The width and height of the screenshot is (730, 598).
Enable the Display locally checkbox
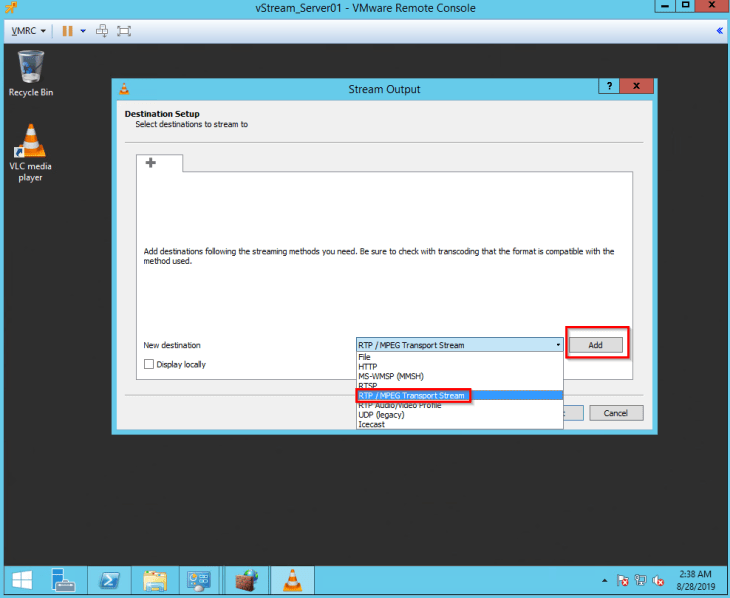point(149,364)
